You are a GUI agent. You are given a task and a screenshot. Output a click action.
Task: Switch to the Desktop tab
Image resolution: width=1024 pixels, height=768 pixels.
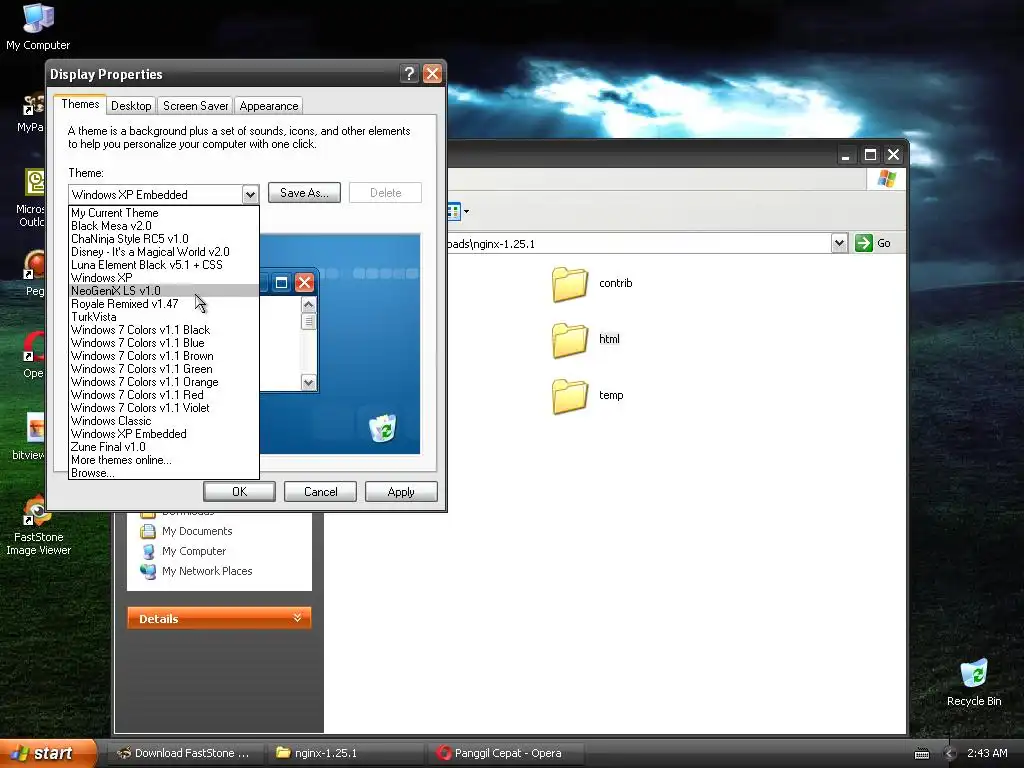pos(131,106)
